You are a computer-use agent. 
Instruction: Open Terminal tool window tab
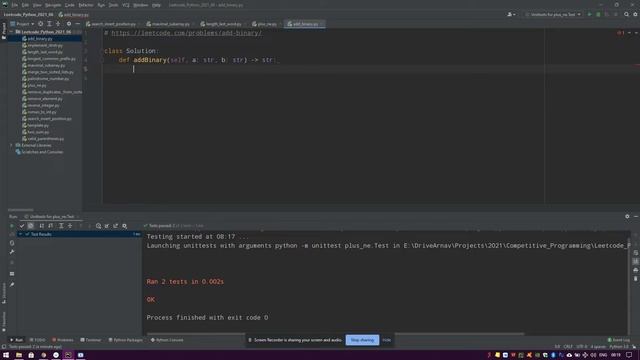(x=91, y=340)
